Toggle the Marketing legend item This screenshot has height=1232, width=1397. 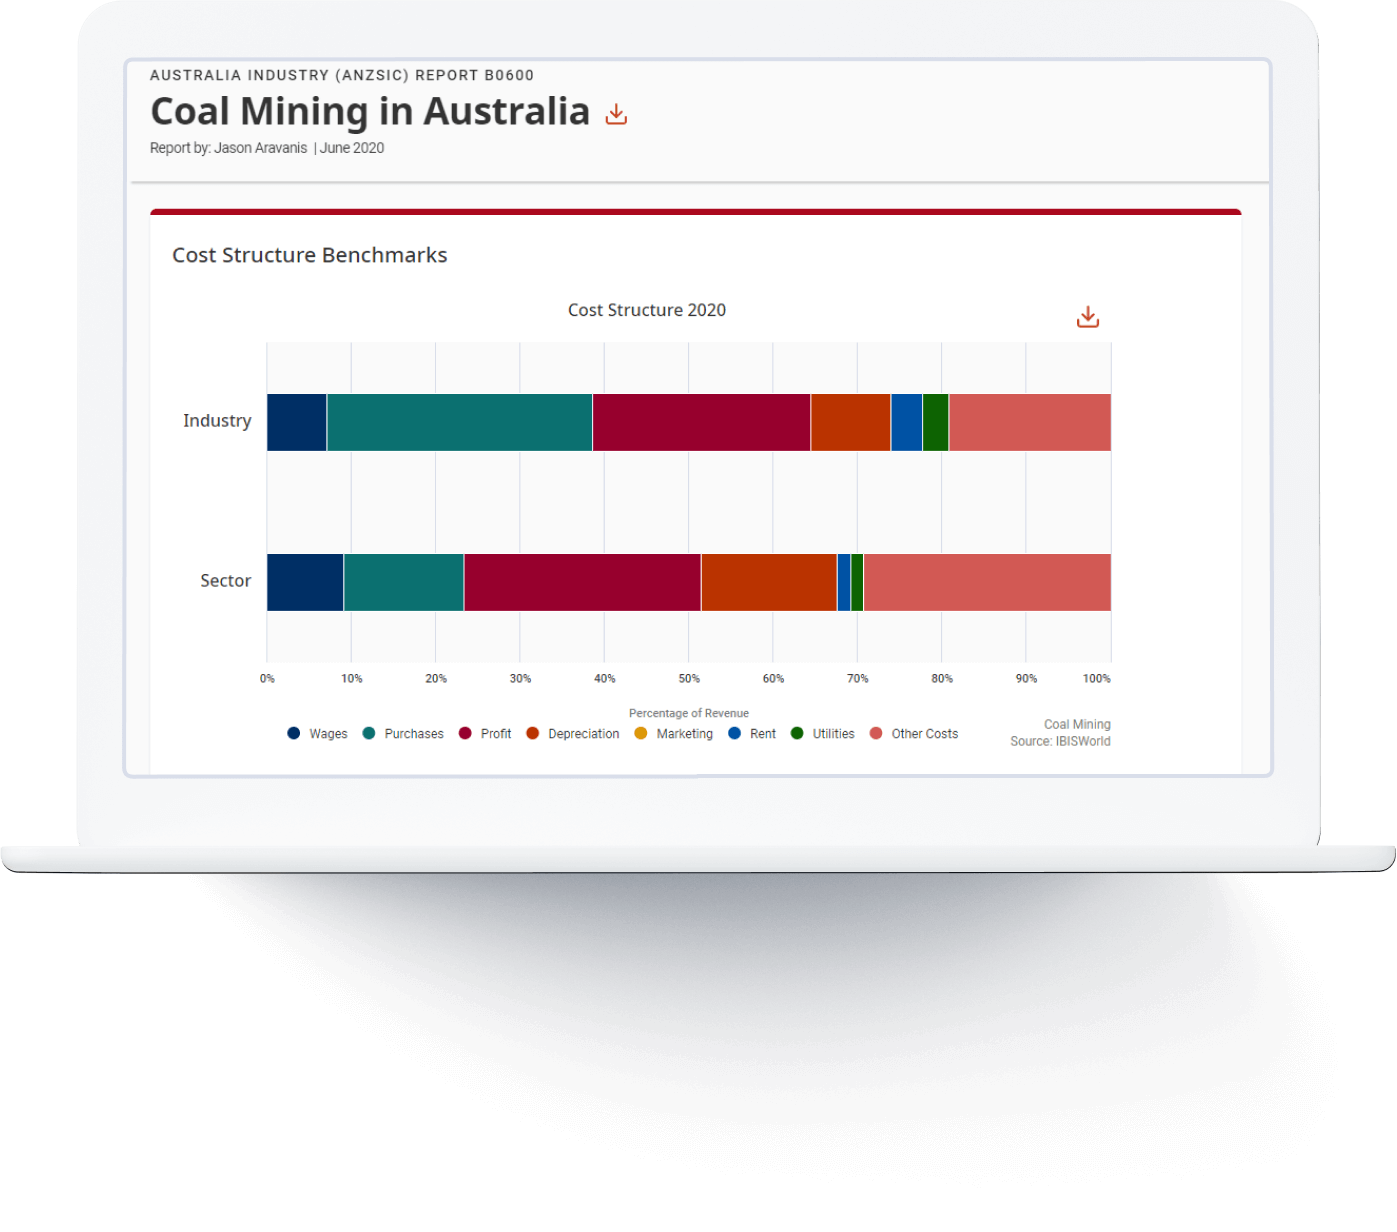674,734
